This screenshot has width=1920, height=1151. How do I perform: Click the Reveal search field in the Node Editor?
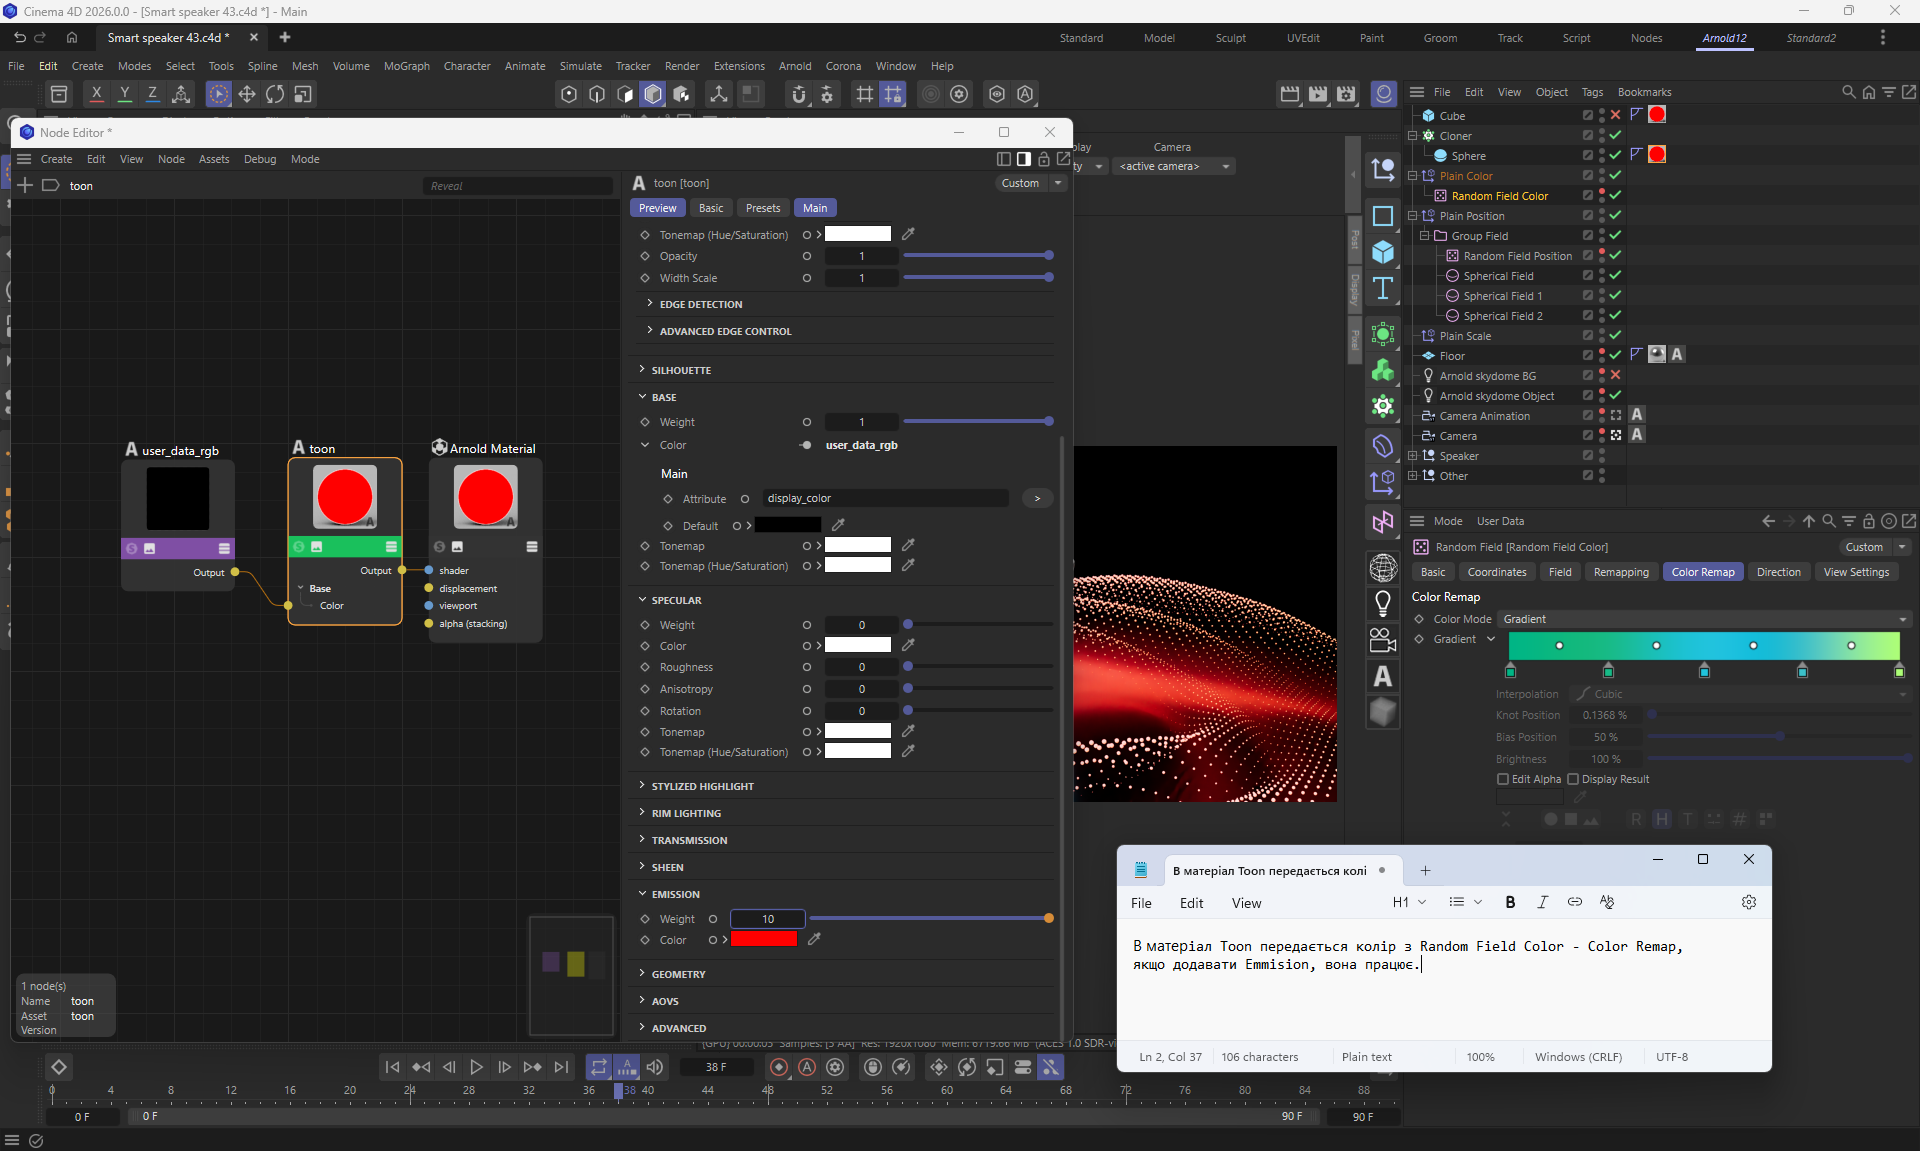tap(517, 186)
